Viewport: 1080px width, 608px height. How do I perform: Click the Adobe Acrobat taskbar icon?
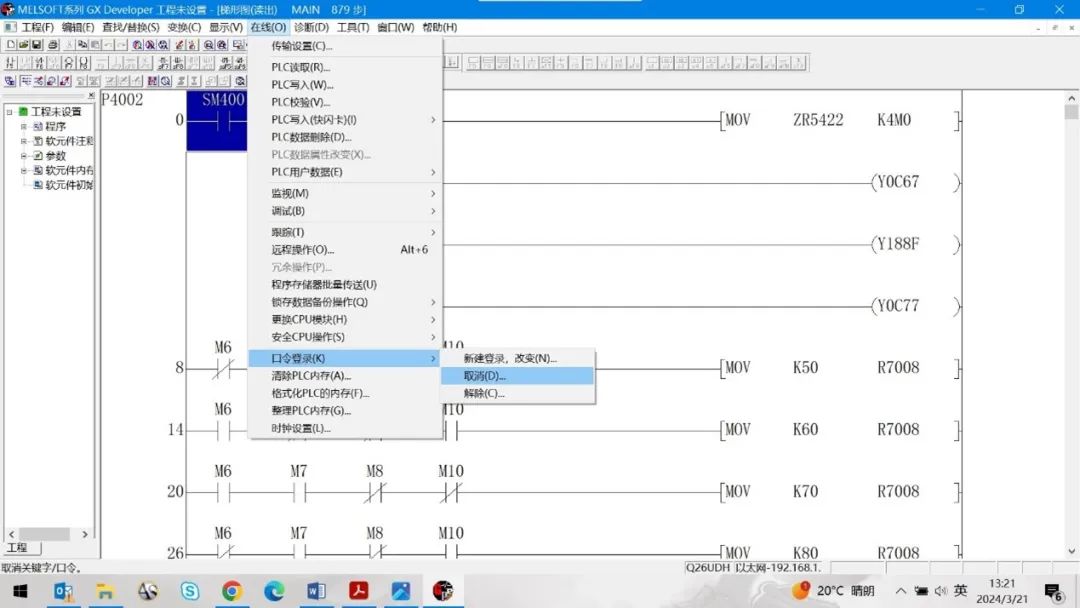coord(359,591)
